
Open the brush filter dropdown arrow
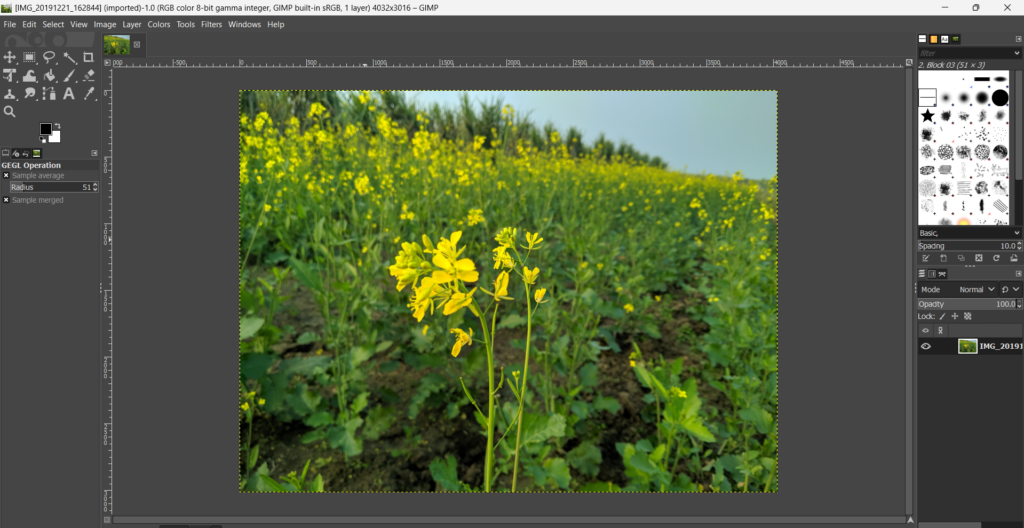point(1017,52)
